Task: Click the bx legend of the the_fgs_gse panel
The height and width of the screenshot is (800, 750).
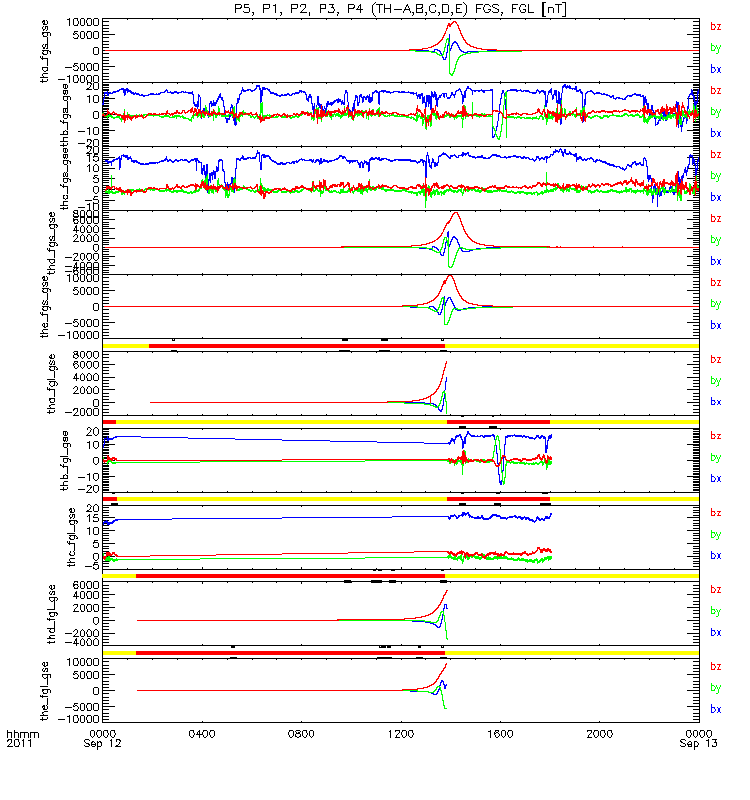Action: [x=716, y=325]
